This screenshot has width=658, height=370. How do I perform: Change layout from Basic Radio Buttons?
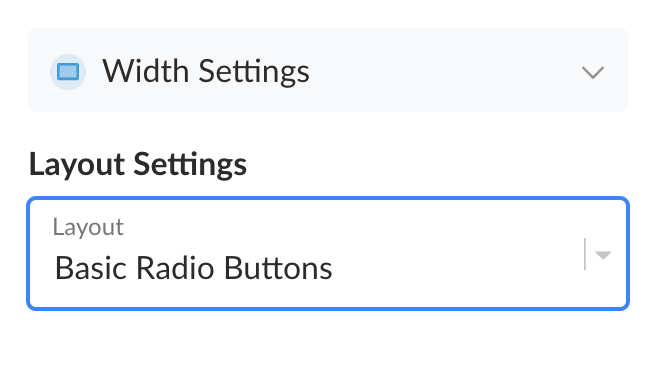click(x=328, y=253)
